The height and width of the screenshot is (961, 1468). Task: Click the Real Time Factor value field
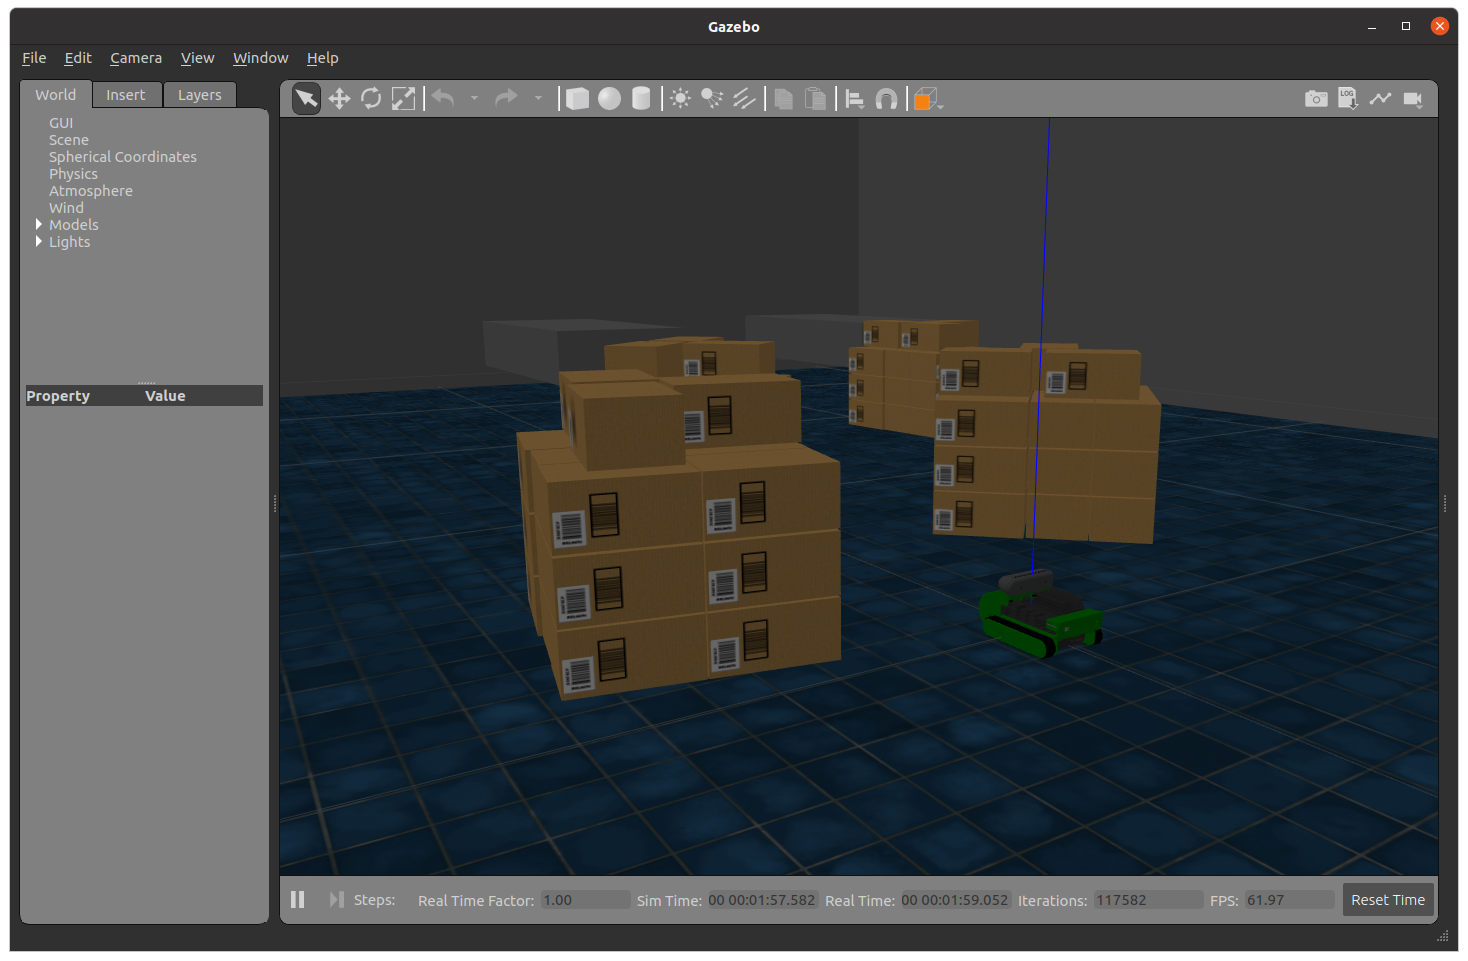pyautogui.click(x=585, y=900)
